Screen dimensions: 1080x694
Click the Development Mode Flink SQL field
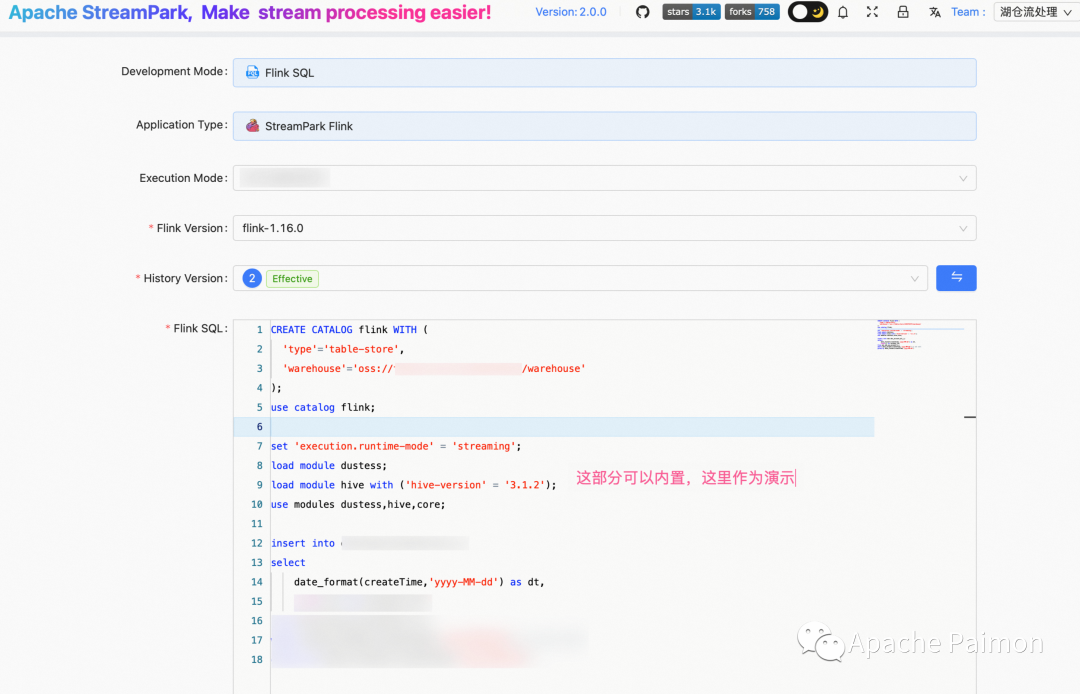(604, 72)
